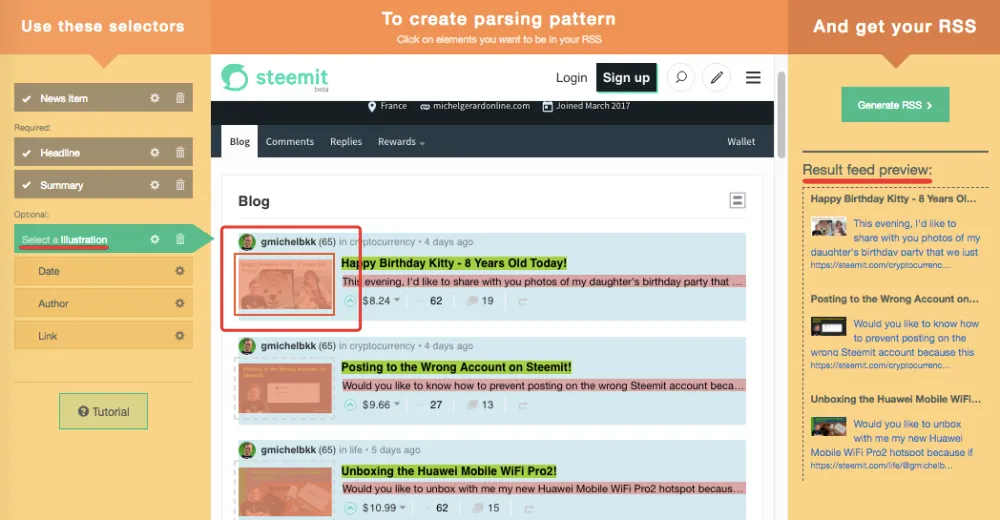
Task: Upvote the Unboxing Huawei post
Action: 350,509
